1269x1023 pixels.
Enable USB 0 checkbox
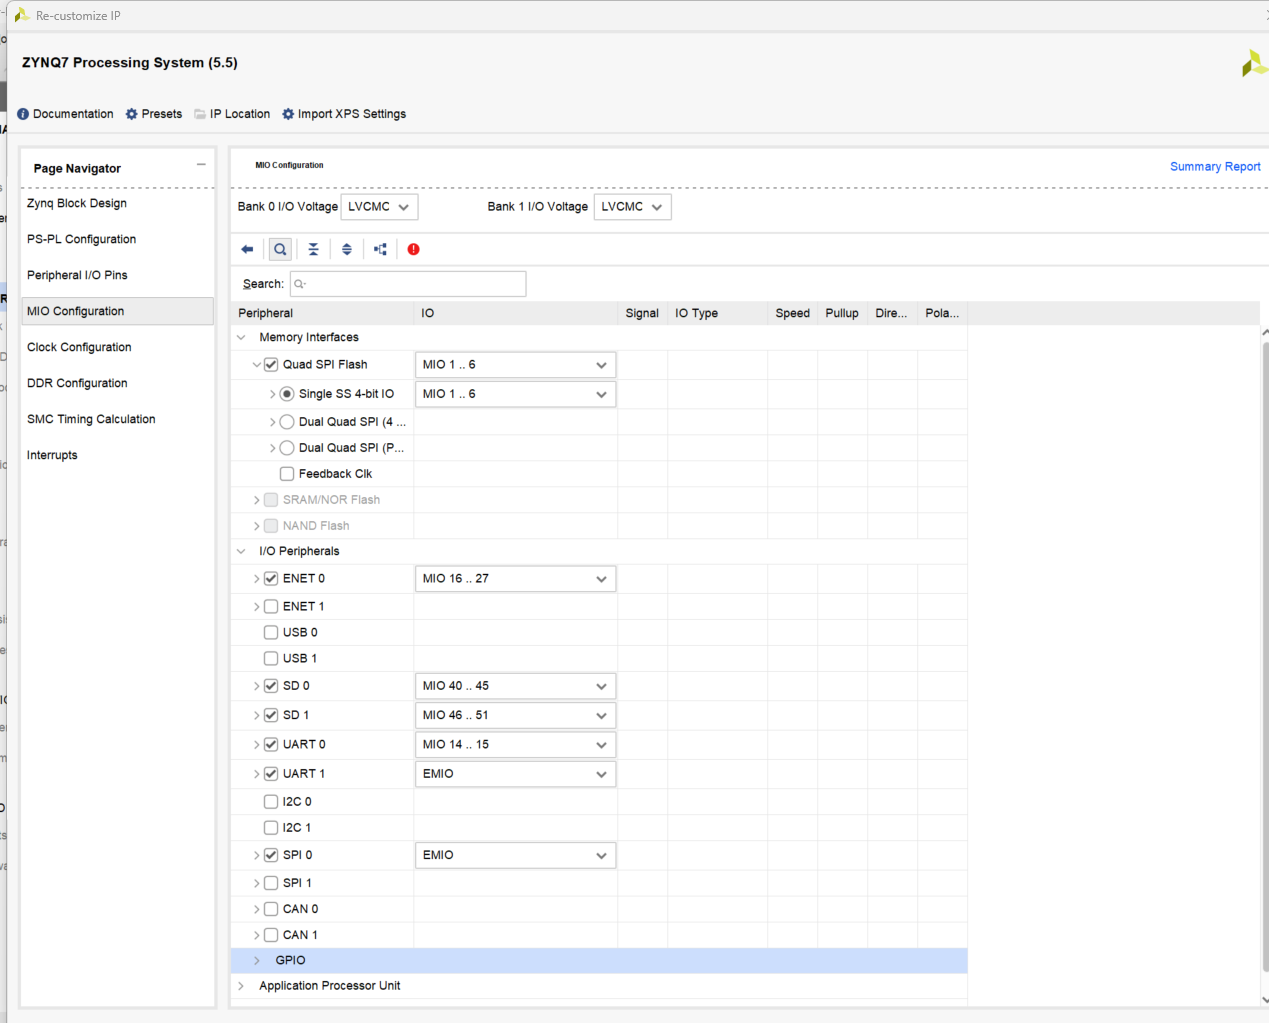click(271, 632)
